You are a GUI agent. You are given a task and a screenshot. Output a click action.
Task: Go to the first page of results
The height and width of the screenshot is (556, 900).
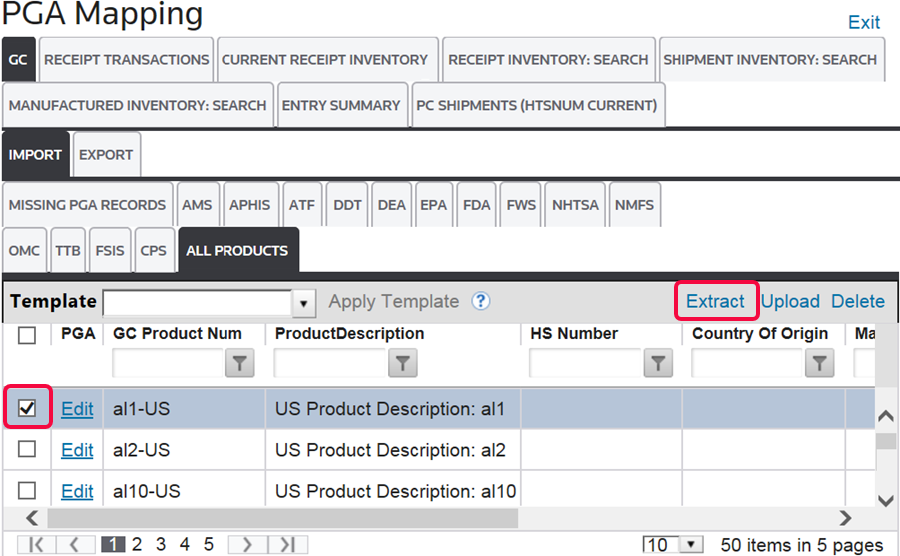click(x=37, y=544)
